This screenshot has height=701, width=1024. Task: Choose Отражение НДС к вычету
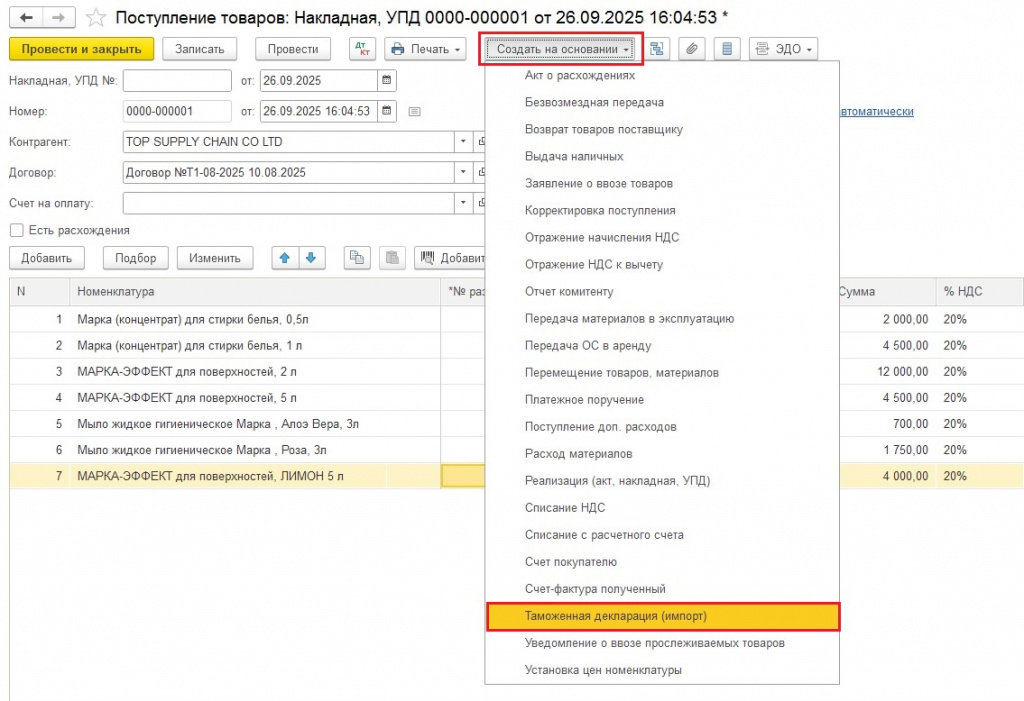pyautogui.click(x=662, y=265)
